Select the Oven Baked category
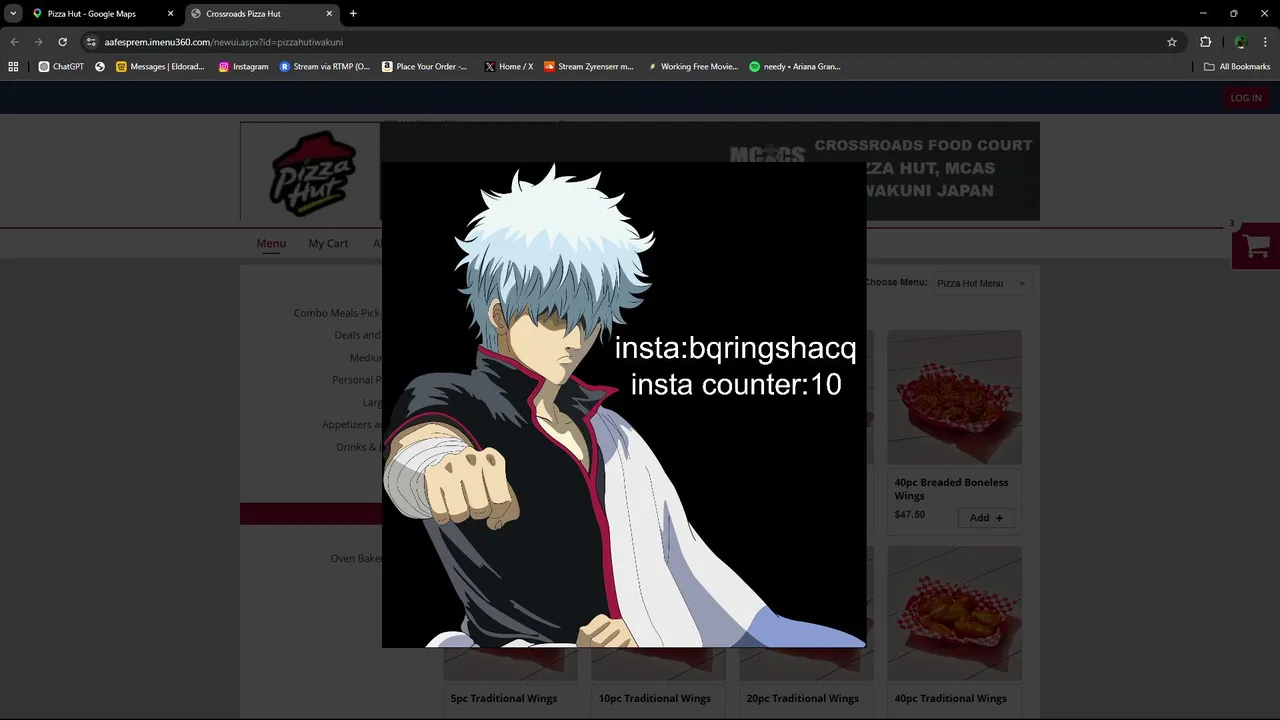The image size is (1280, 720). pos(355,558)
